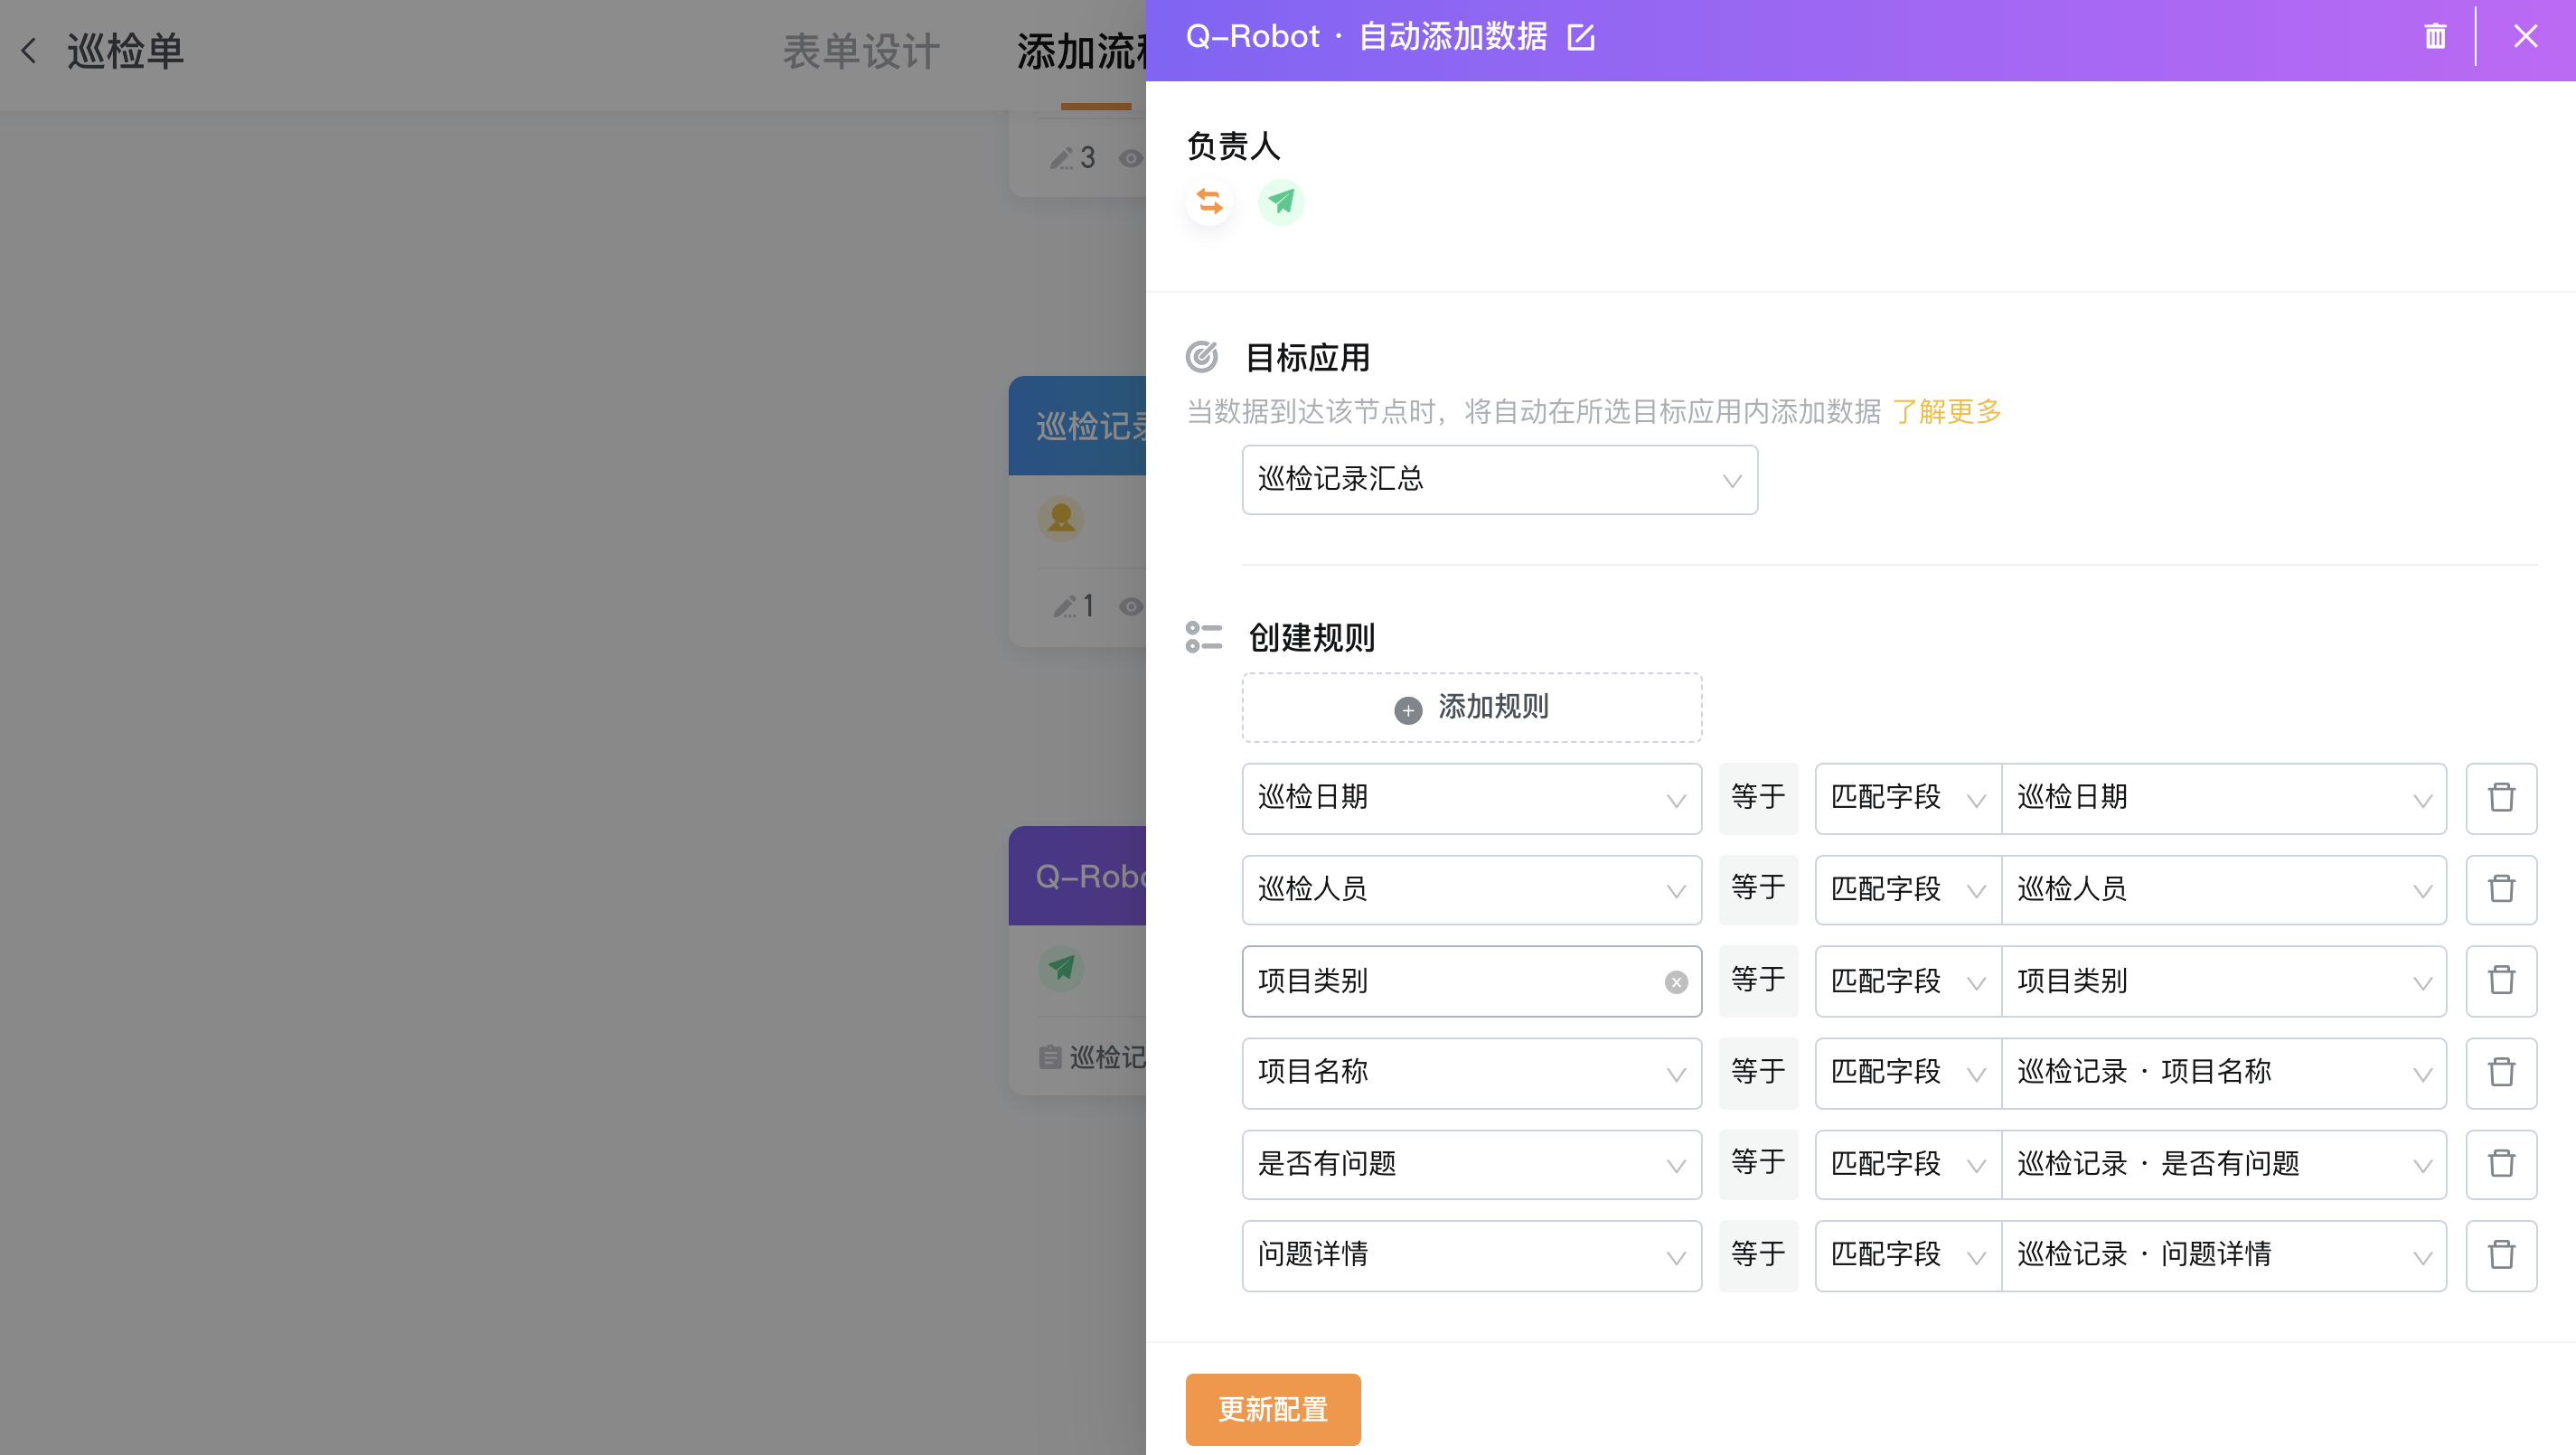Screen dimensions: 2576x1455
Task: Click the target application section icon
Action: click(x=1202, y=356)
